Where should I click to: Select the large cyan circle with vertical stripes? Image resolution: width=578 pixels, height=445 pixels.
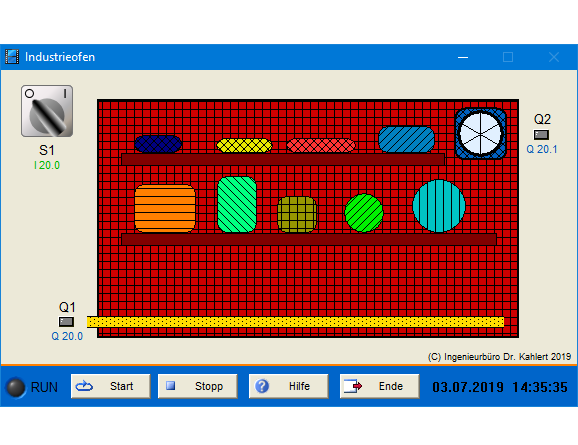(x=439, y=206)
